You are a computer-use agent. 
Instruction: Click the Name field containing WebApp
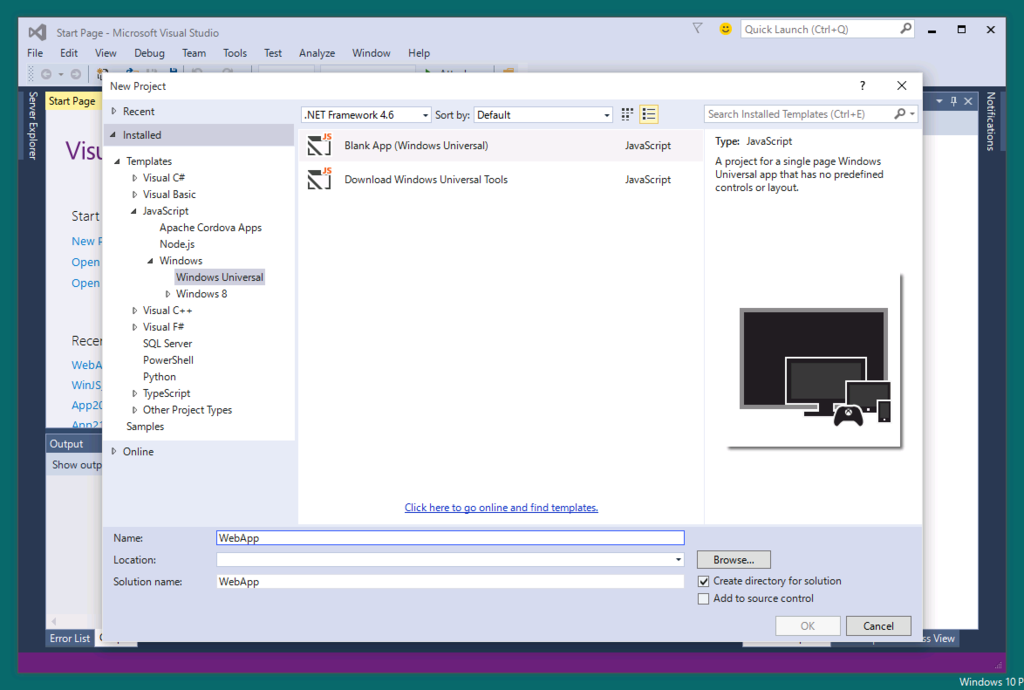point(450,537)
